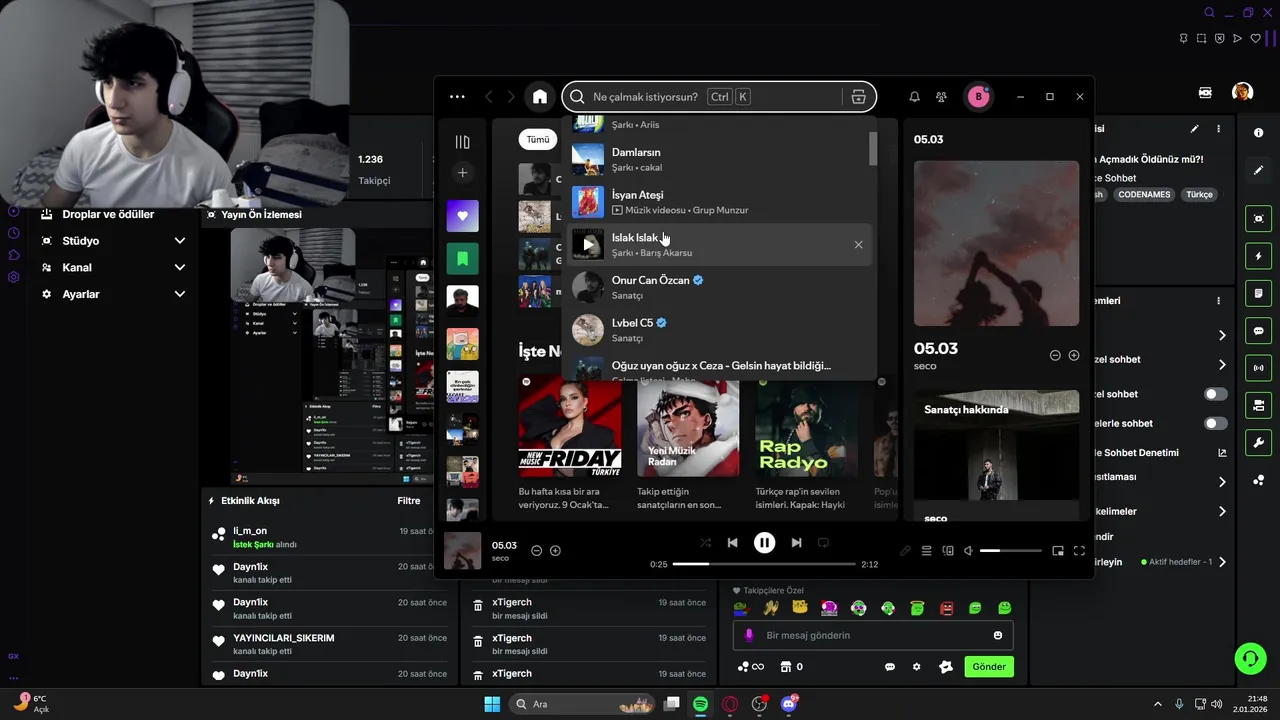Viewport: 1280px width, 720px height.
Task: Select Damlarsın search suggestion
Action: 718,159
